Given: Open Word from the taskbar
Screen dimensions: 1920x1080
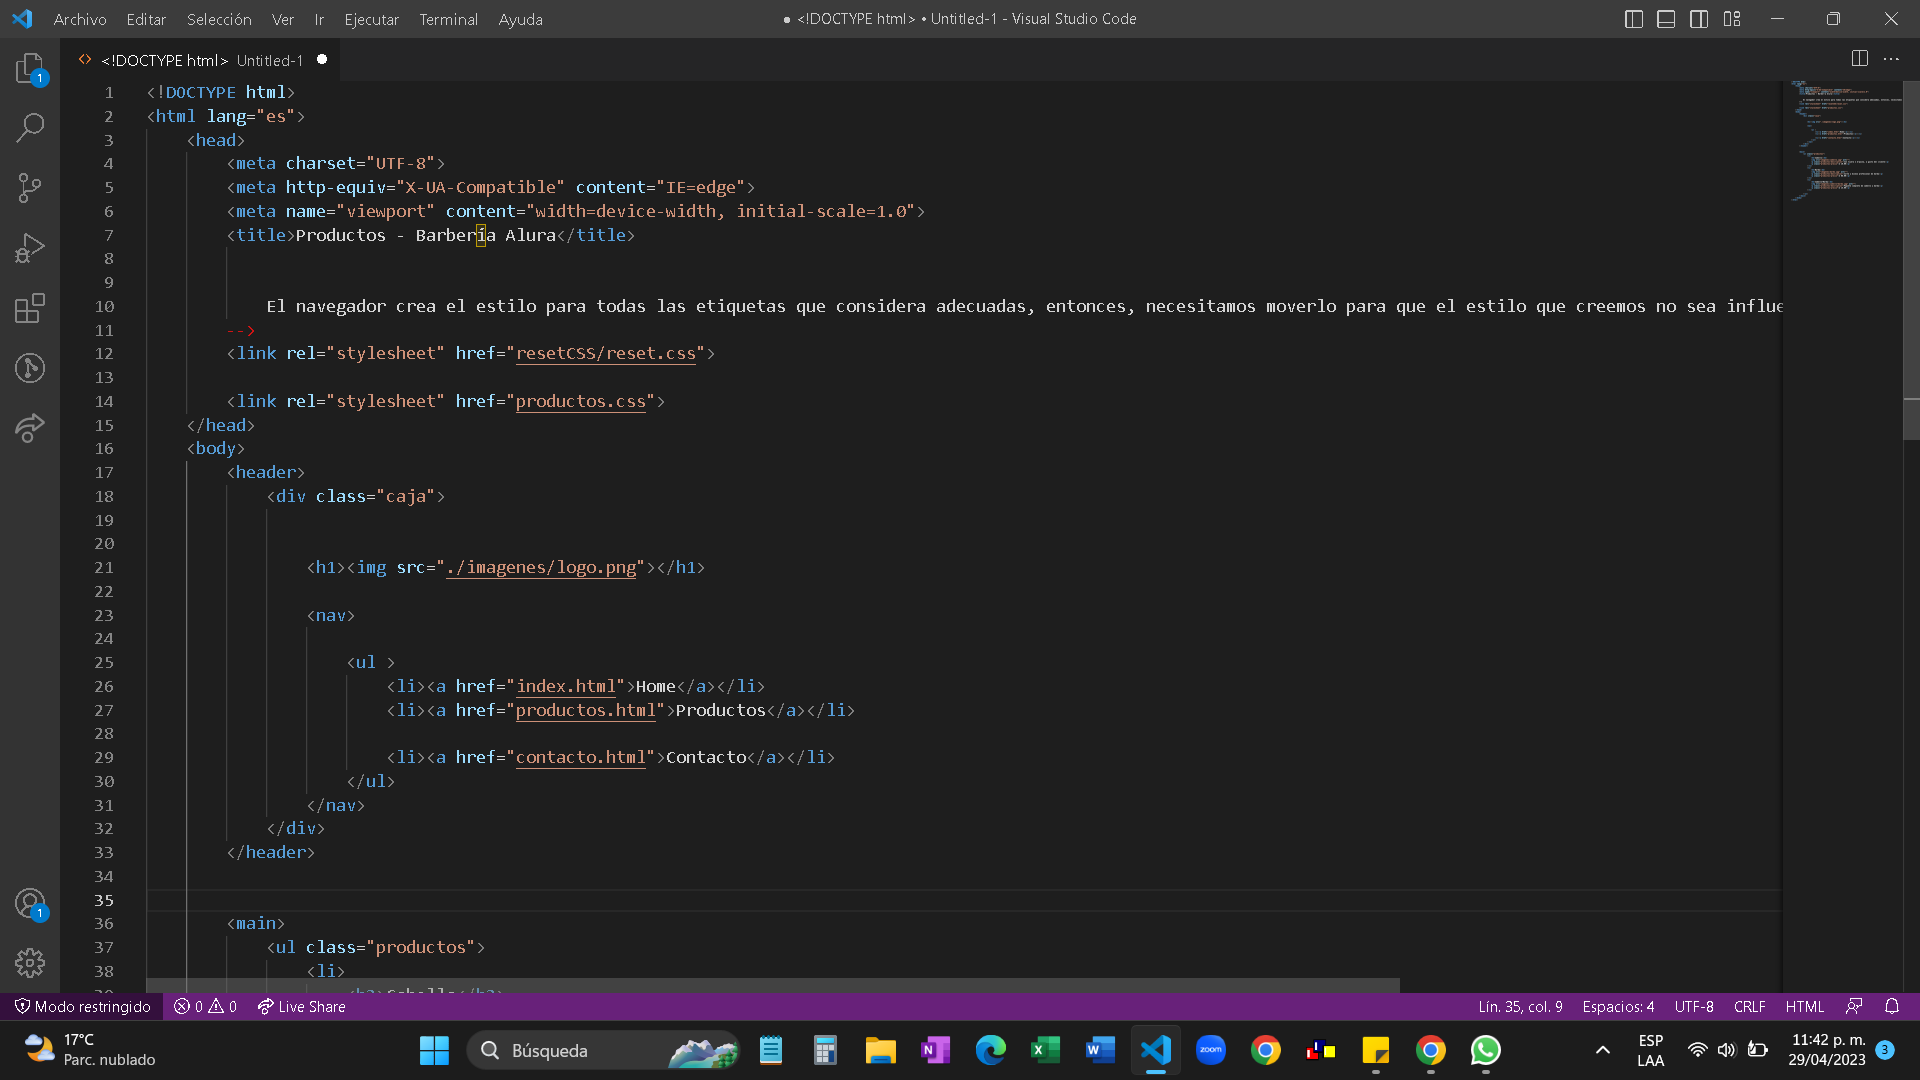Looking at the screenshot, I should 1100,1050.
